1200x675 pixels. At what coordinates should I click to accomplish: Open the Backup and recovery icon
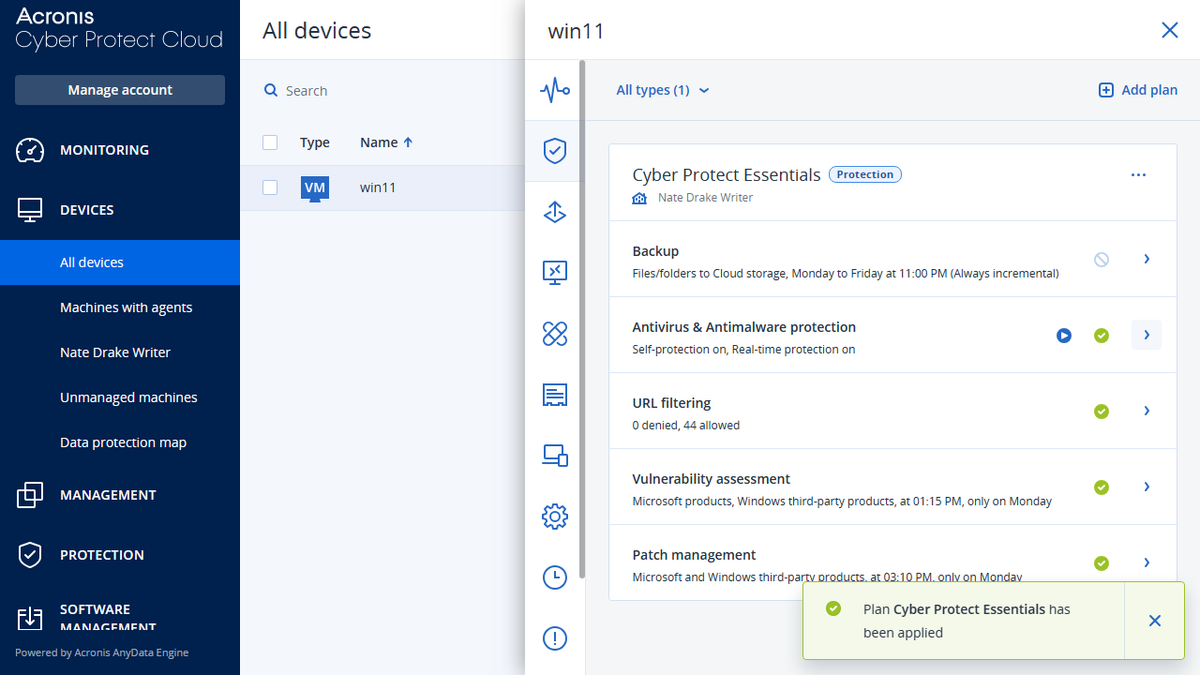click(555, 211)
